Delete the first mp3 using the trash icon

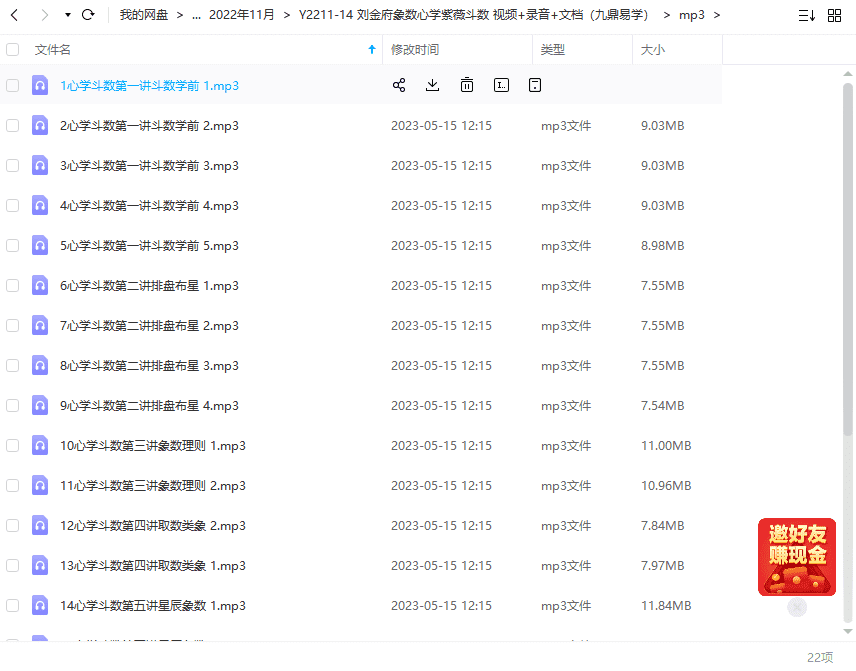point(467,85)
